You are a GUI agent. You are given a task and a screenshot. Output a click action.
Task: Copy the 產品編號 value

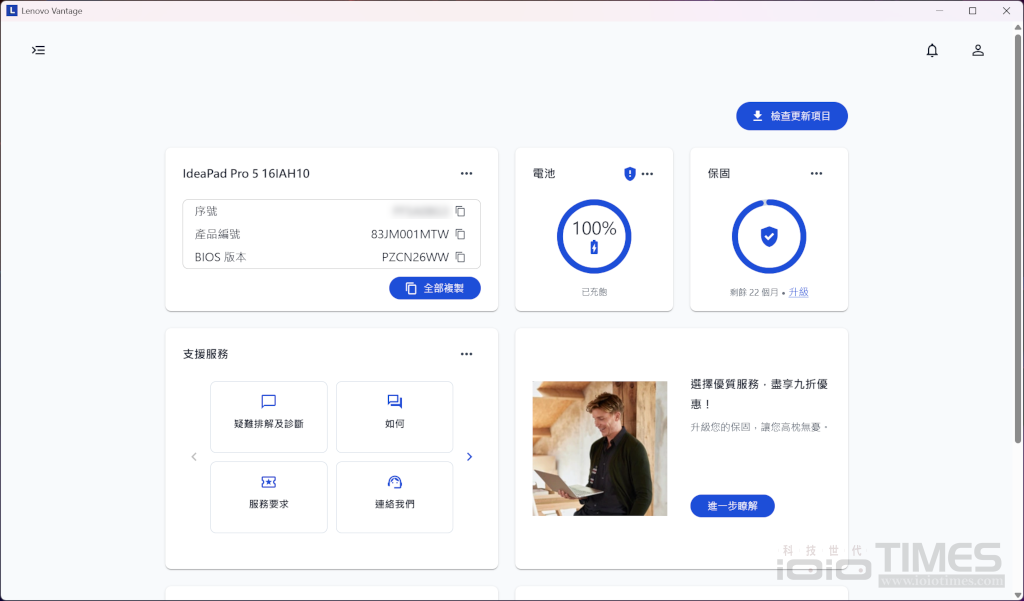[460, 234]
